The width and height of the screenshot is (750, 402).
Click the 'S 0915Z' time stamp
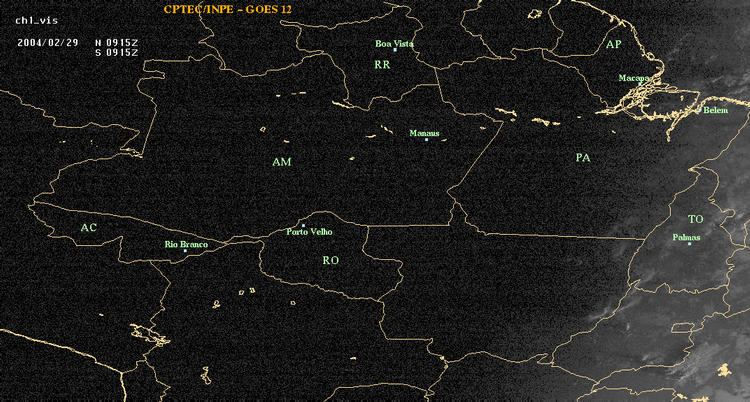pyautogui.click(x=117, y=53)
